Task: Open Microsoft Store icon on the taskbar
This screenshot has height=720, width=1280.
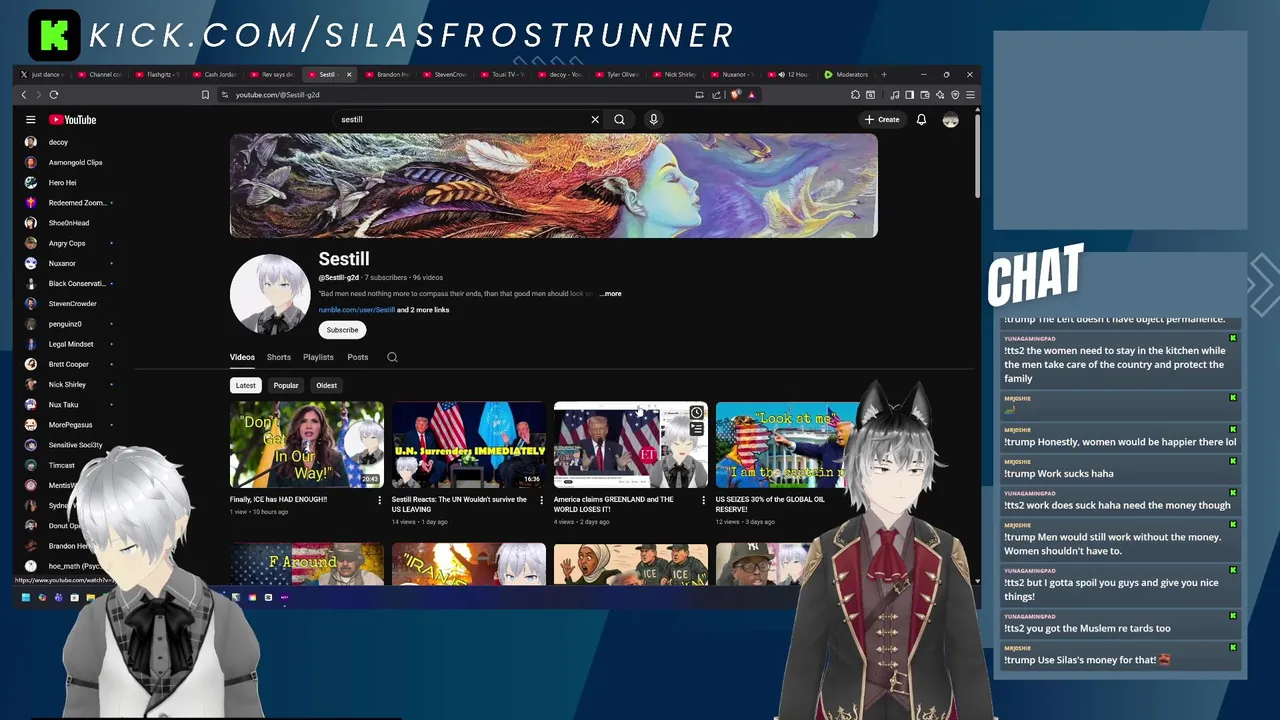Action: pos(74,597)
